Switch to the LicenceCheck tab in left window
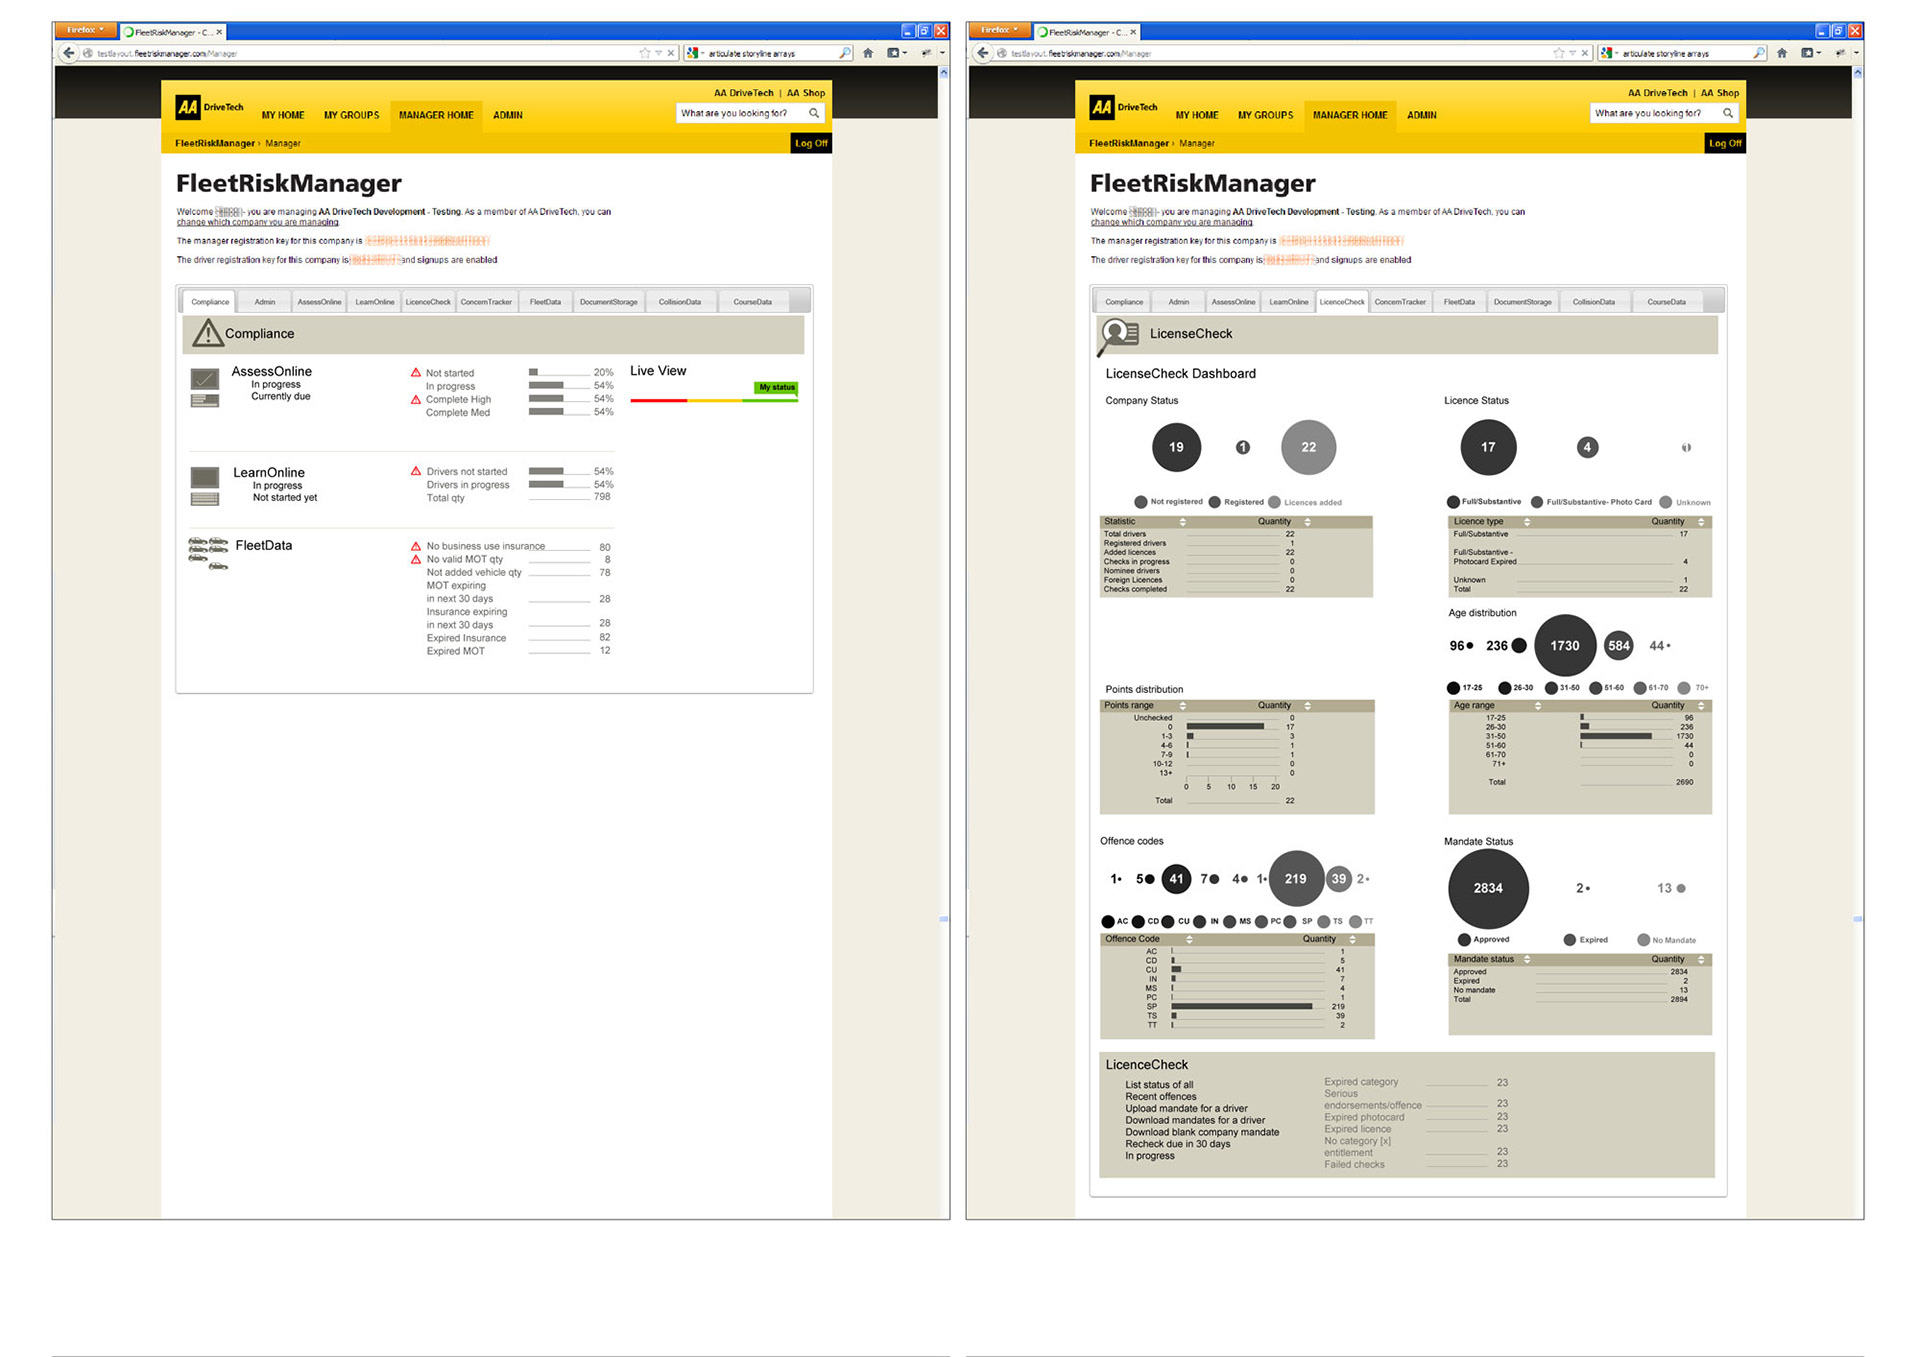The image size is (1920, 1357). [428, 302]
